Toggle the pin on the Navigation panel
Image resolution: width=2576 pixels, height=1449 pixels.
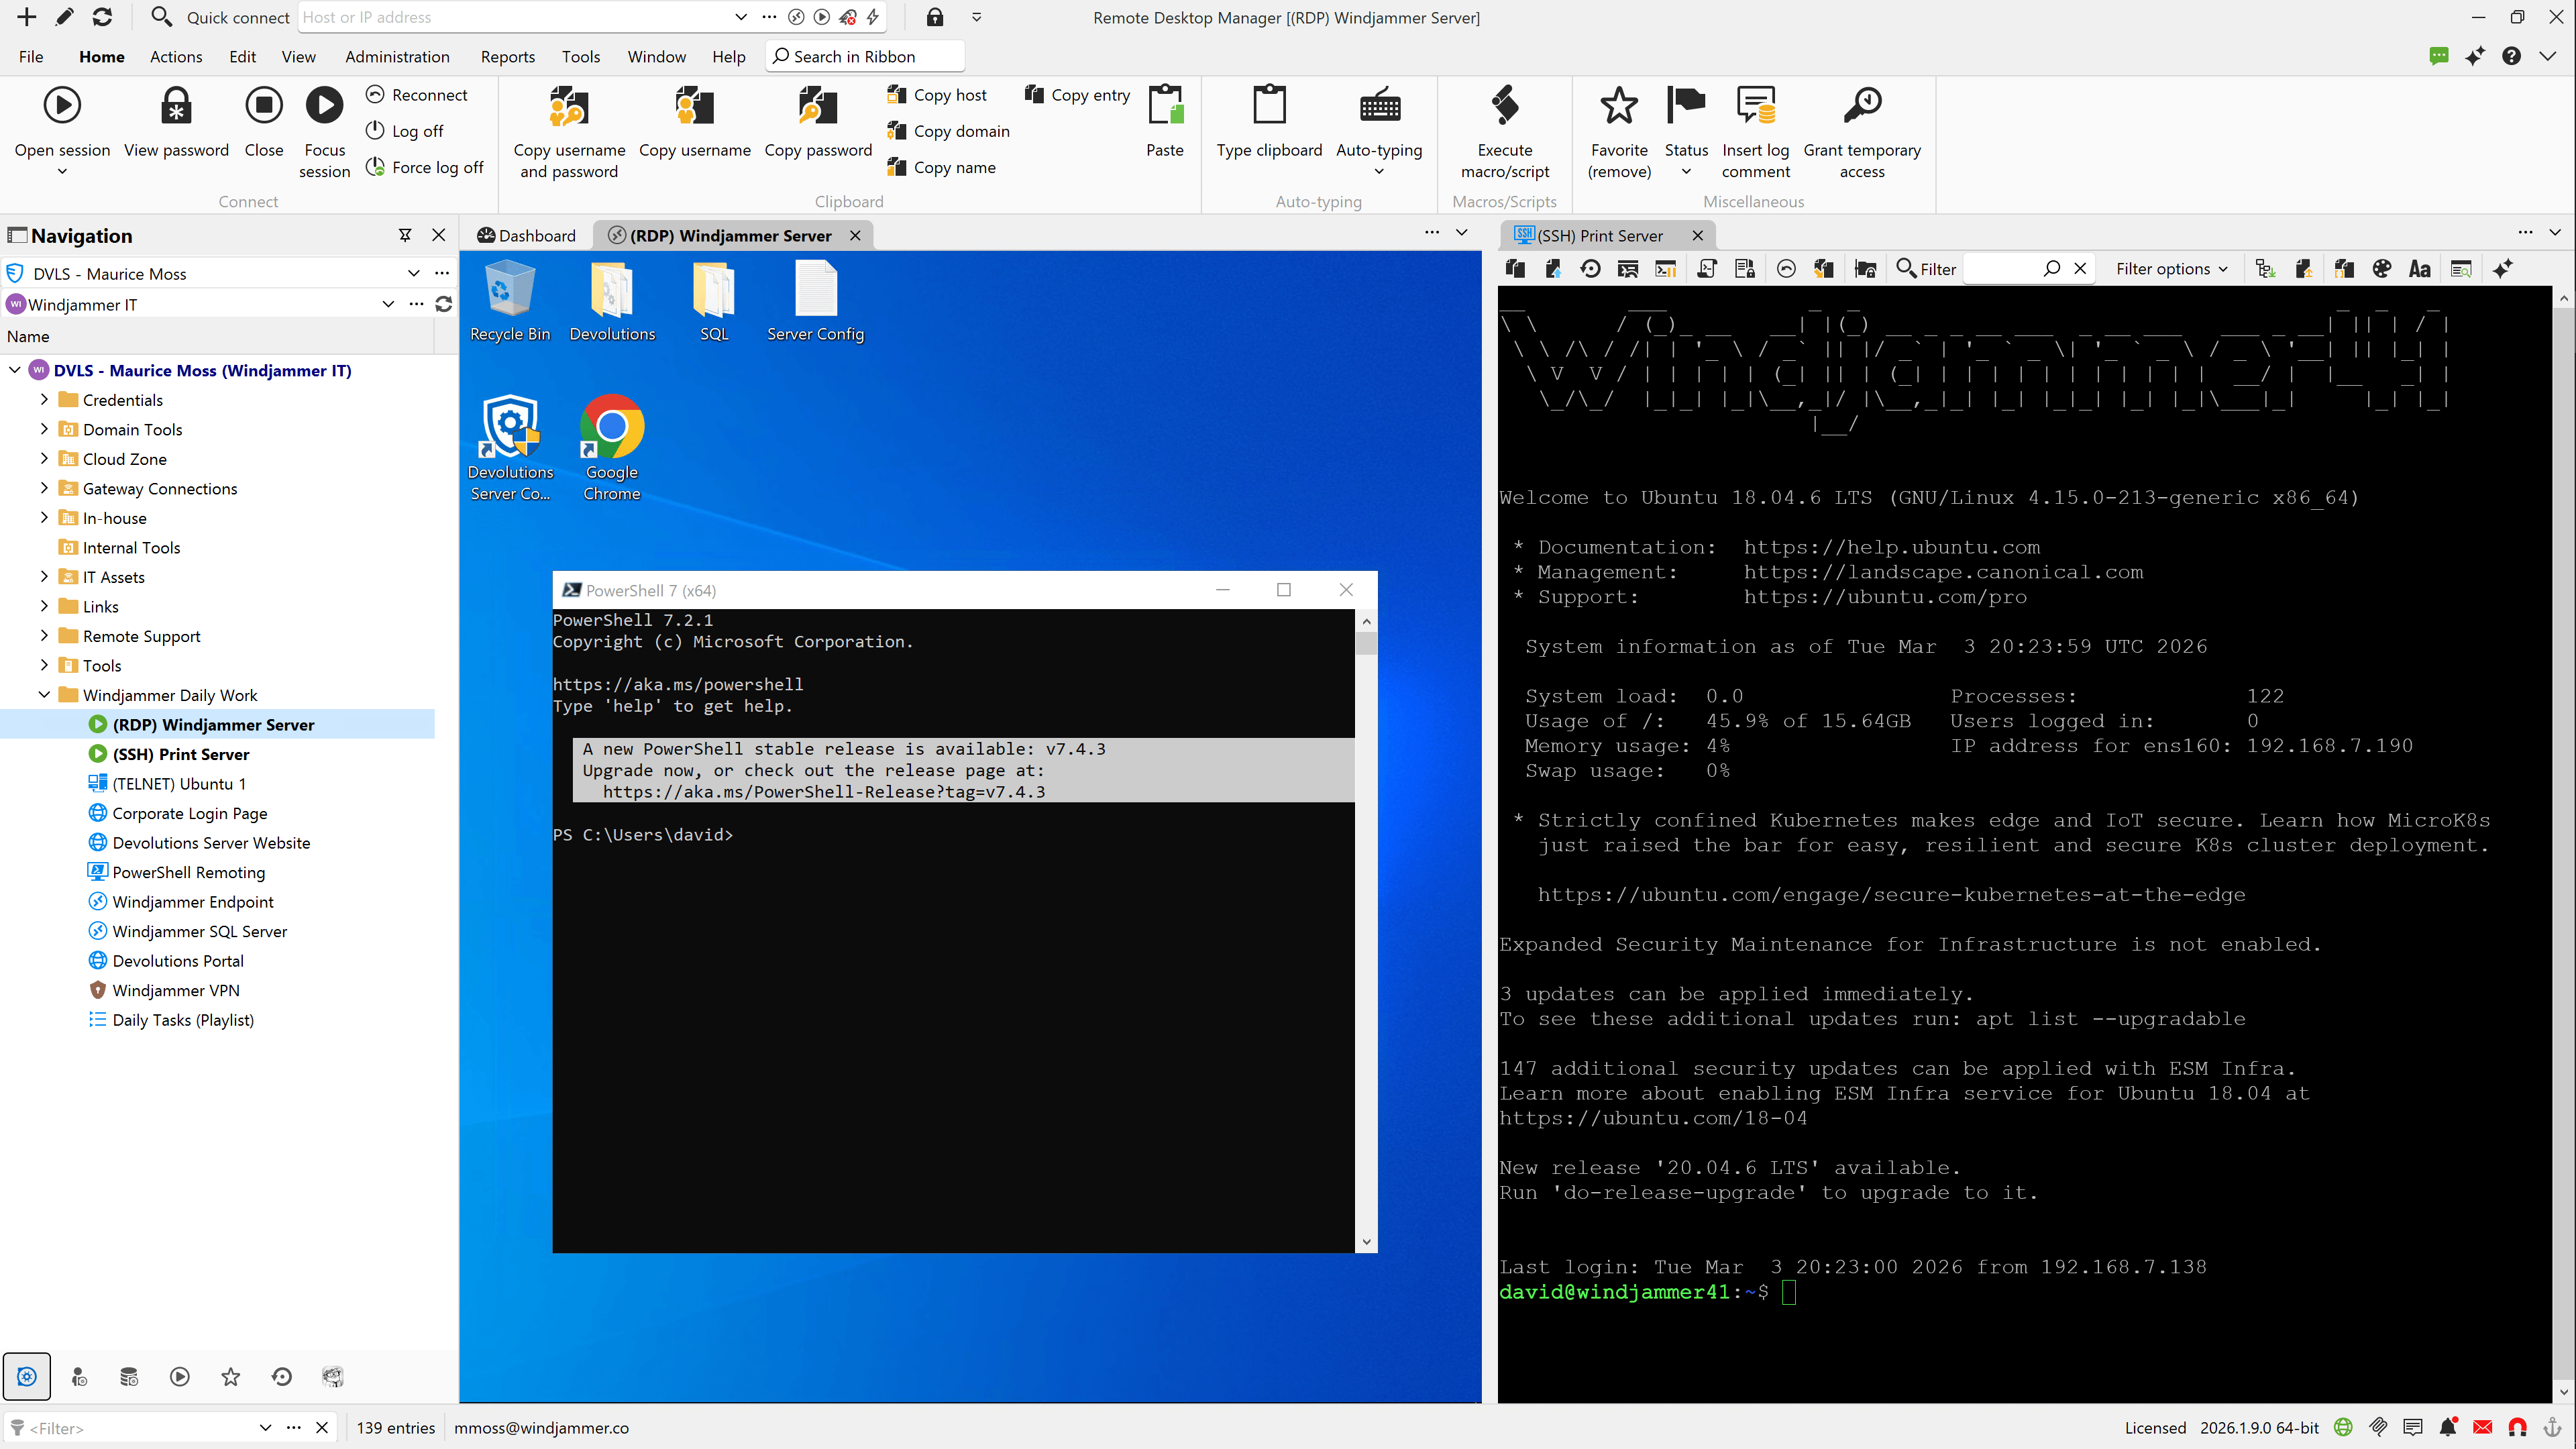click(x=405, y=234)
